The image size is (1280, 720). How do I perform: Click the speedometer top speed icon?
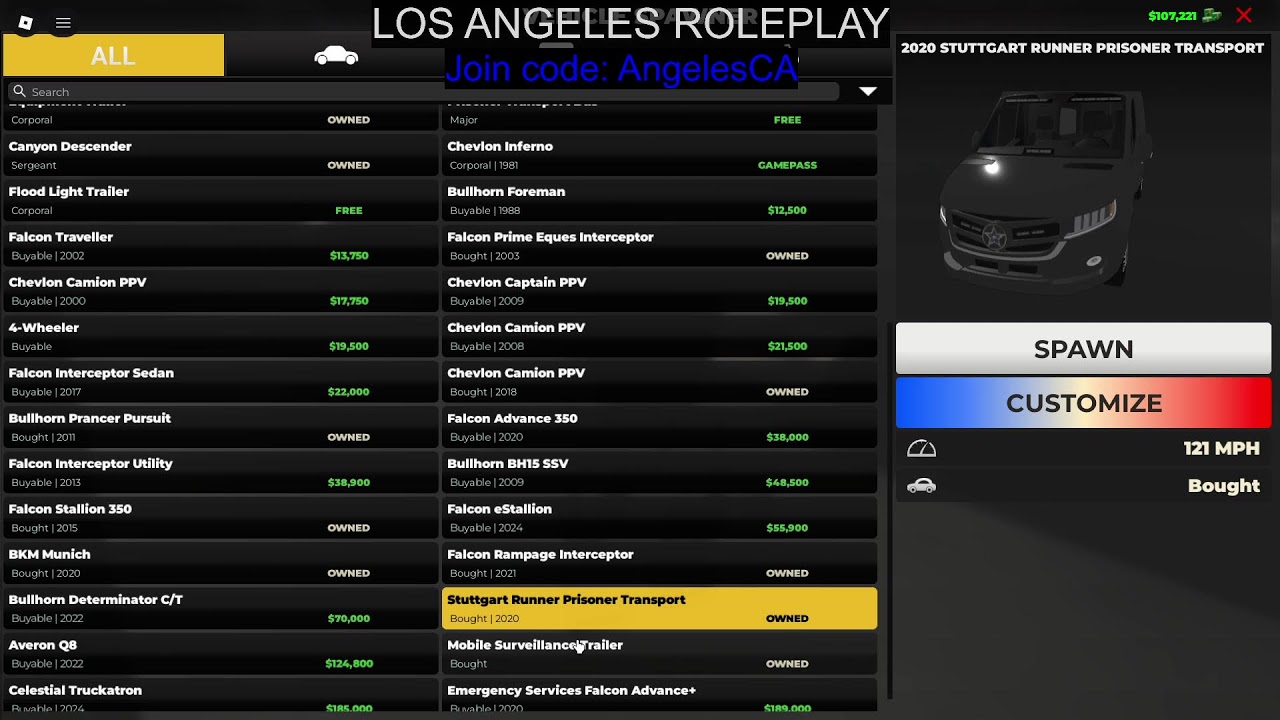[x=921, y=449]
